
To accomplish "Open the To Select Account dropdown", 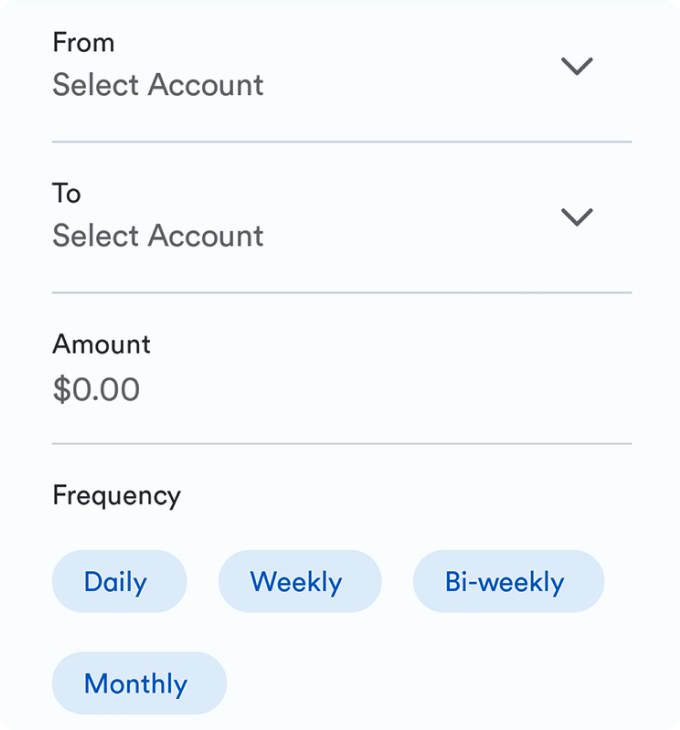I will coord(342,217).
